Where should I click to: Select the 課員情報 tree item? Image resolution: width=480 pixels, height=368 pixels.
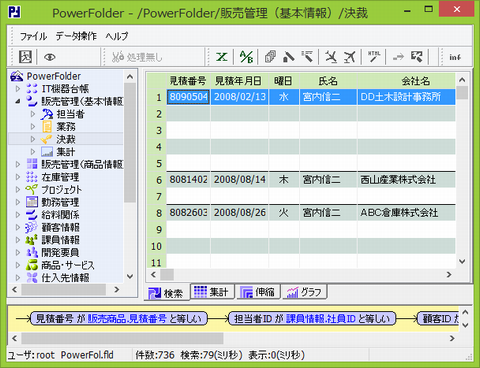click(60, 240)
